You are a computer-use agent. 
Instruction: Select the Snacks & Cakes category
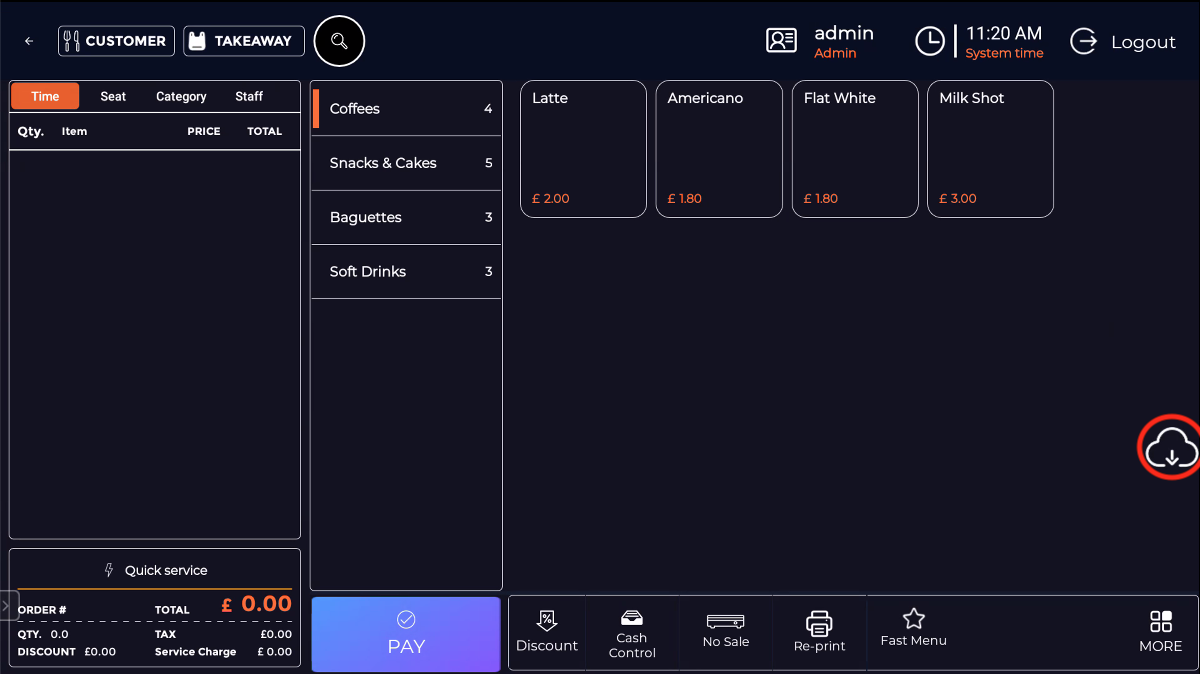click(x=406, y=163)
